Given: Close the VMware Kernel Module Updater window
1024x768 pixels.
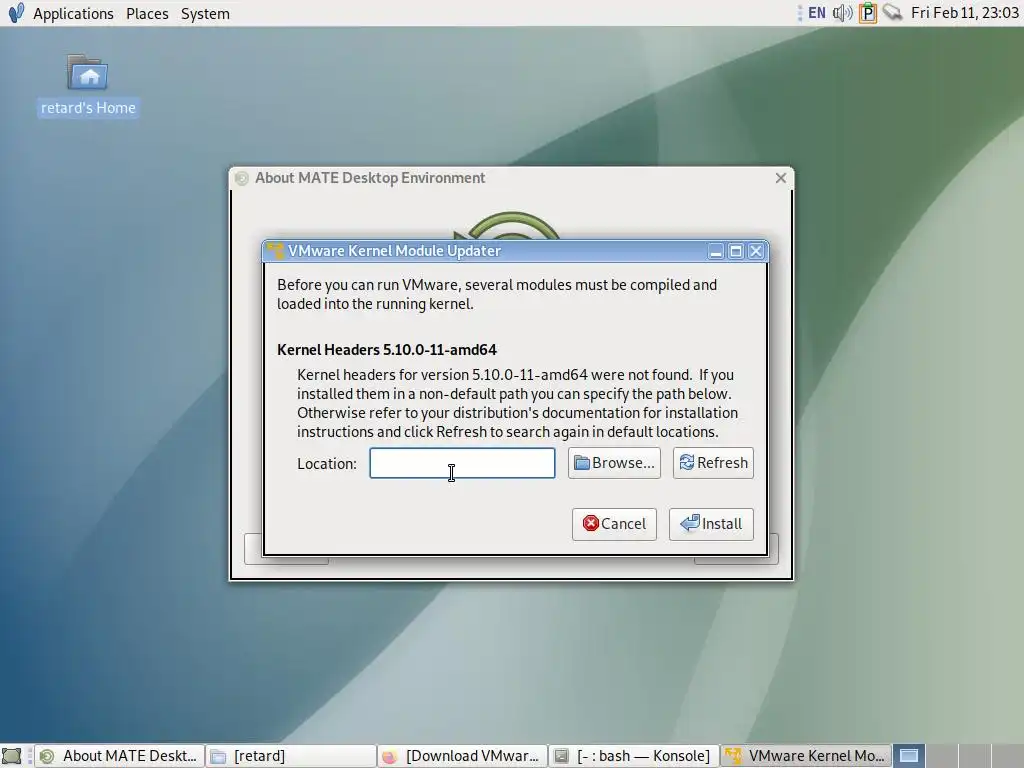Looking at the screenshot, I should point(756,251).
